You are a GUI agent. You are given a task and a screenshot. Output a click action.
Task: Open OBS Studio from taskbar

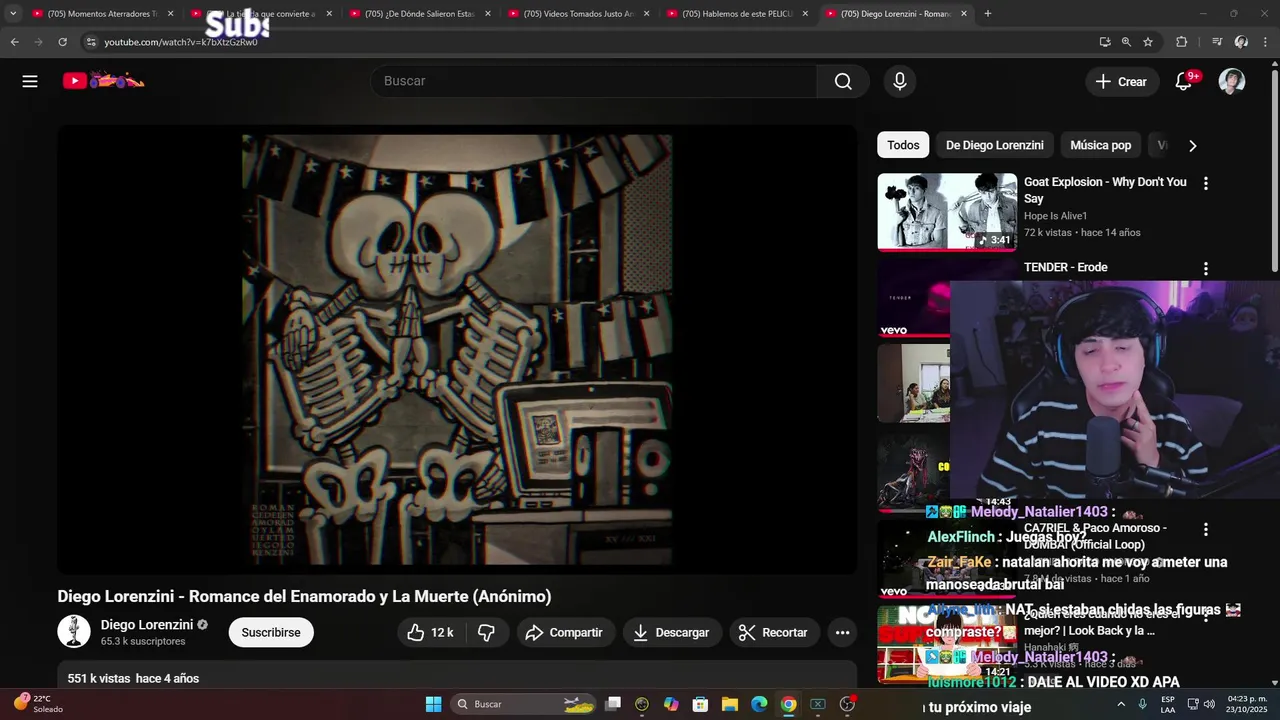pyautogui.click(x=847, y=704)
